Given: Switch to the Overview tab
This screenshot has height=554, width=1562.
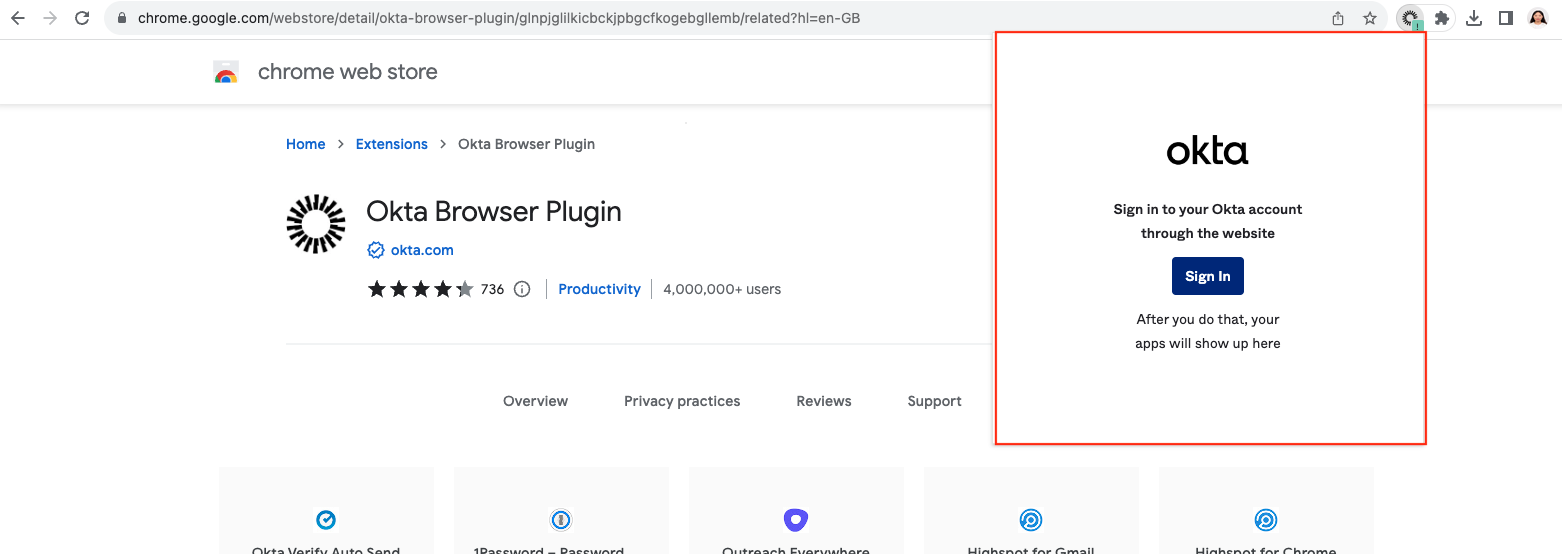Looking at the screenshot, I should point(535,401).
